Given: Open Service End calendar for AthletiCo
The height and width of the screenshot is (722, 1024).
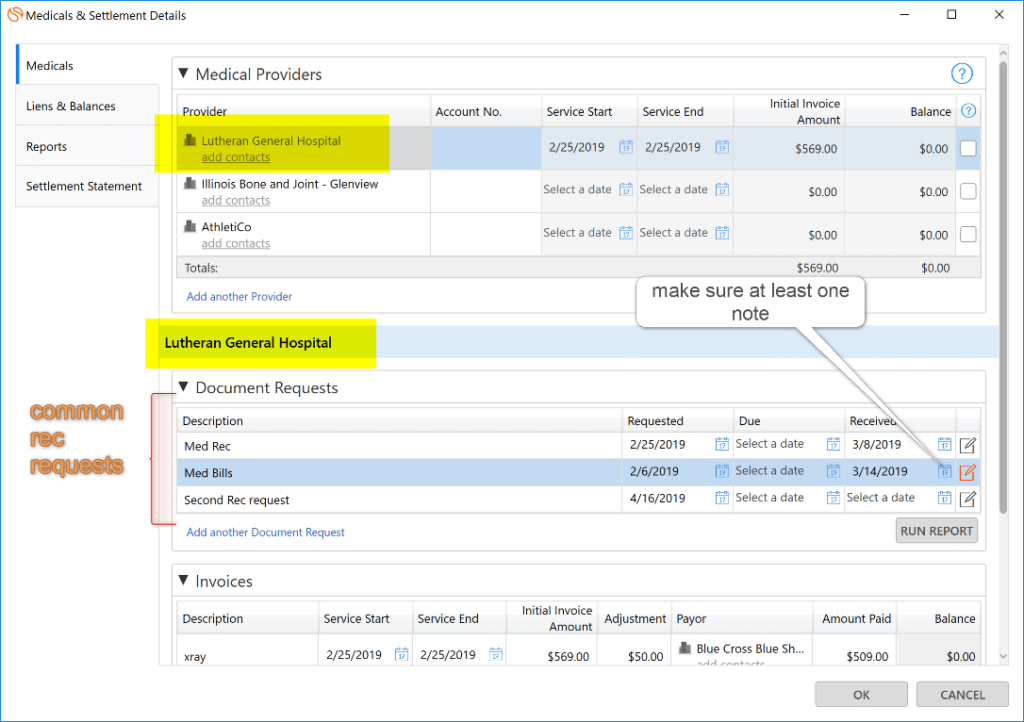Looking at the screenshot, I should (722, 232).
